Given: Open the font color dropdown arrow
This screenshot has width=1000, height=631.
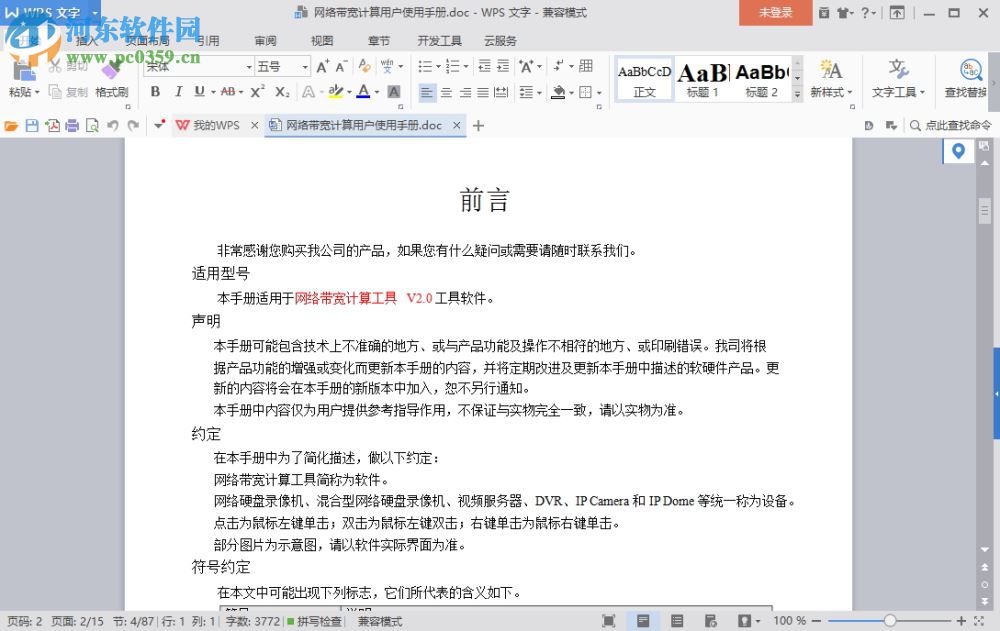Looking at the screenshot, I should (x=378, y=92).
